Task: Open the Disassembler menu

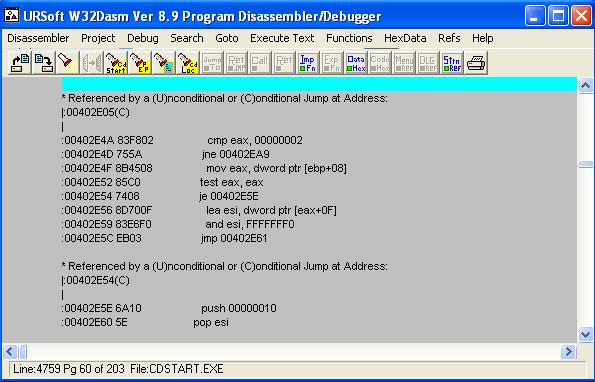Action: pyautogui.click(x=38, y=38)
